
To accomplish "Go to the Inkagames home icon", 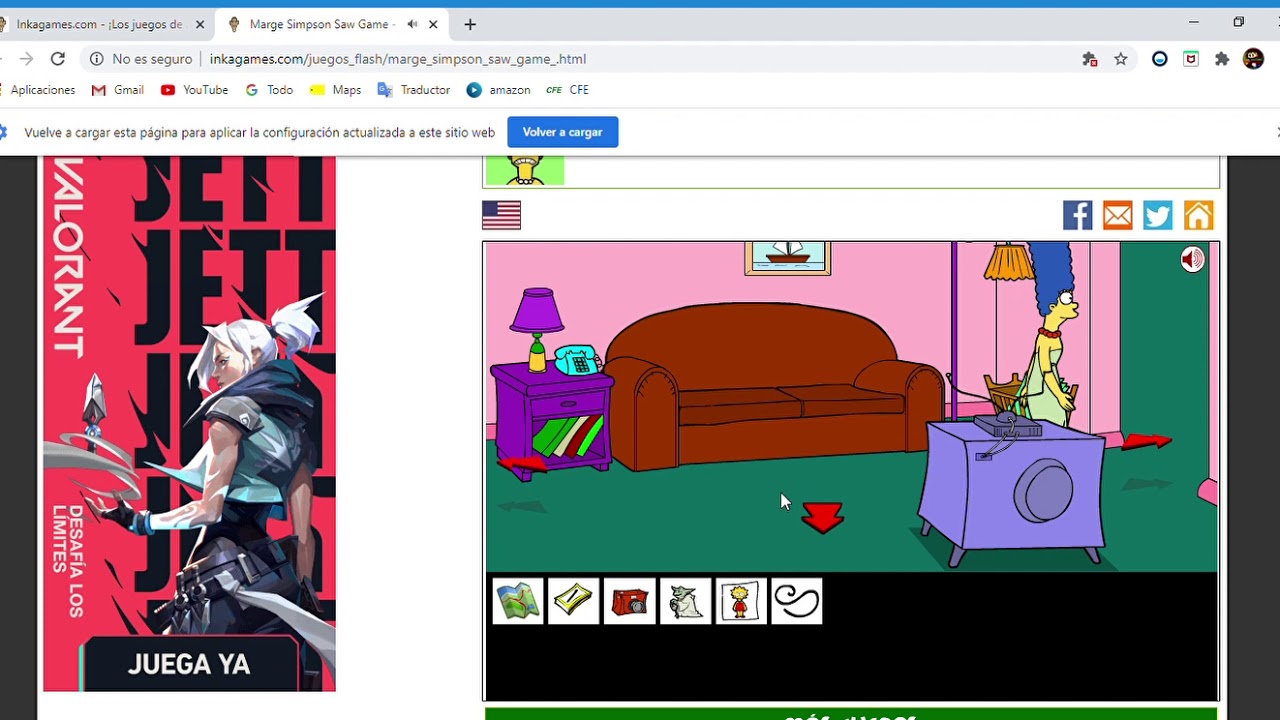I will tap(1198, 215).
